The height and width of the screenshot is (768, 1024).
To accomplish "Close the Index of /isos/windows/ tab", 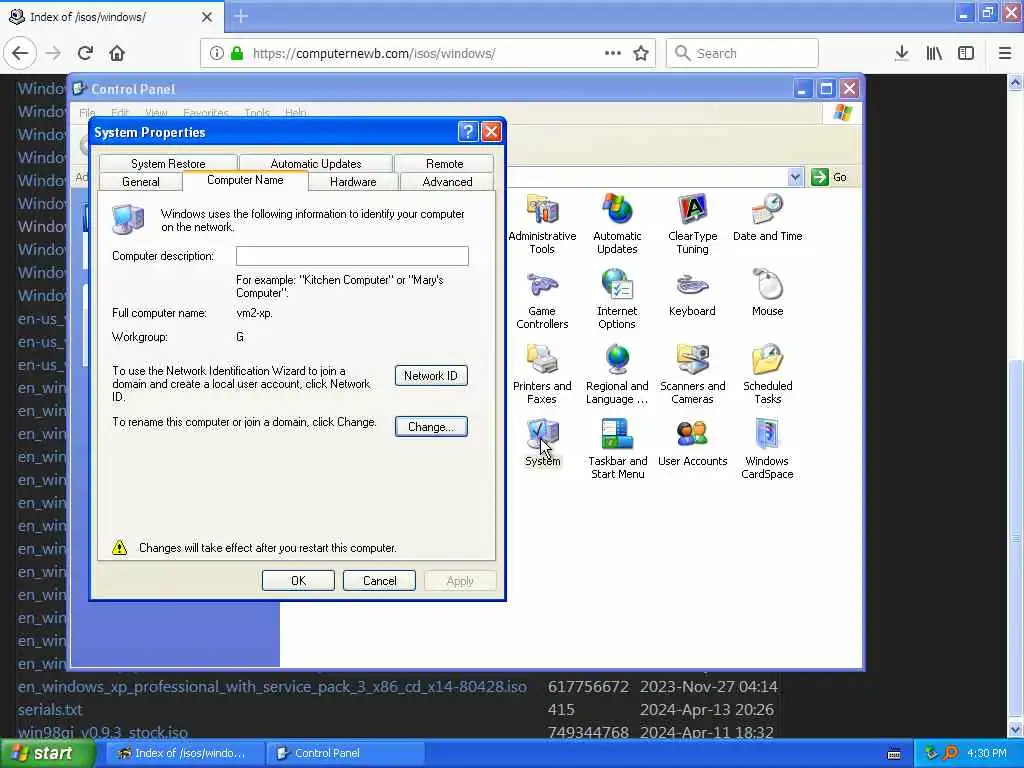I will (x=206, y=17).
